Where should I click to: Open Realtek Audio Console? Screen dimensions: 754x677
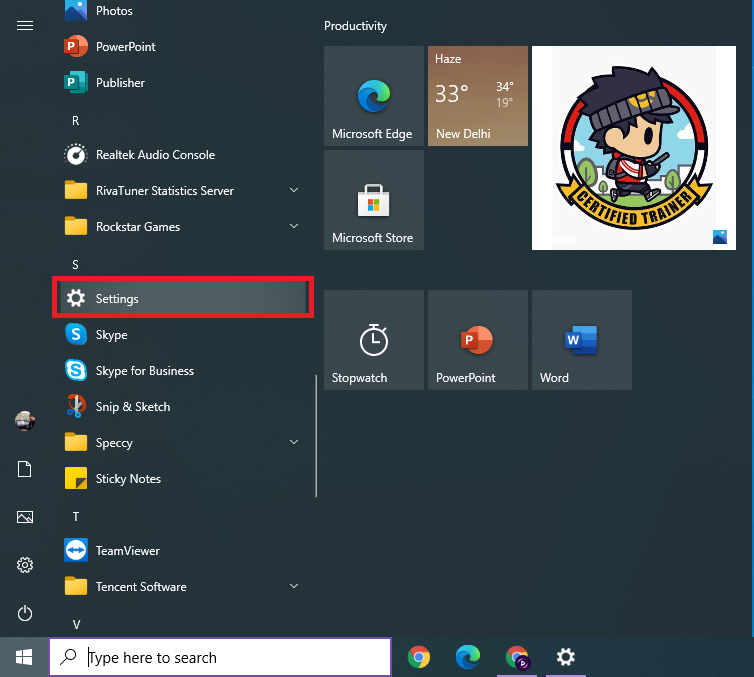(x=182, y=155)
